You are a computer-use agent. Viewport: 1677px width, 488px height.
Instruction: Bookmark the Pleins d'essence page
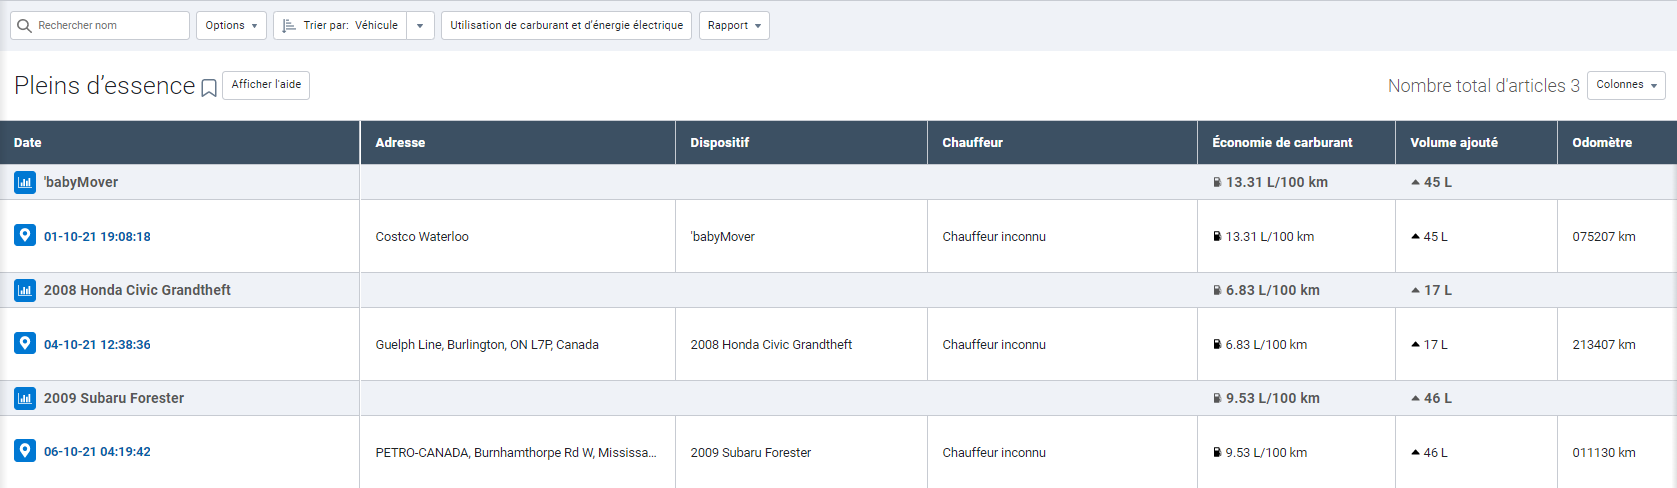click(209, 88)
